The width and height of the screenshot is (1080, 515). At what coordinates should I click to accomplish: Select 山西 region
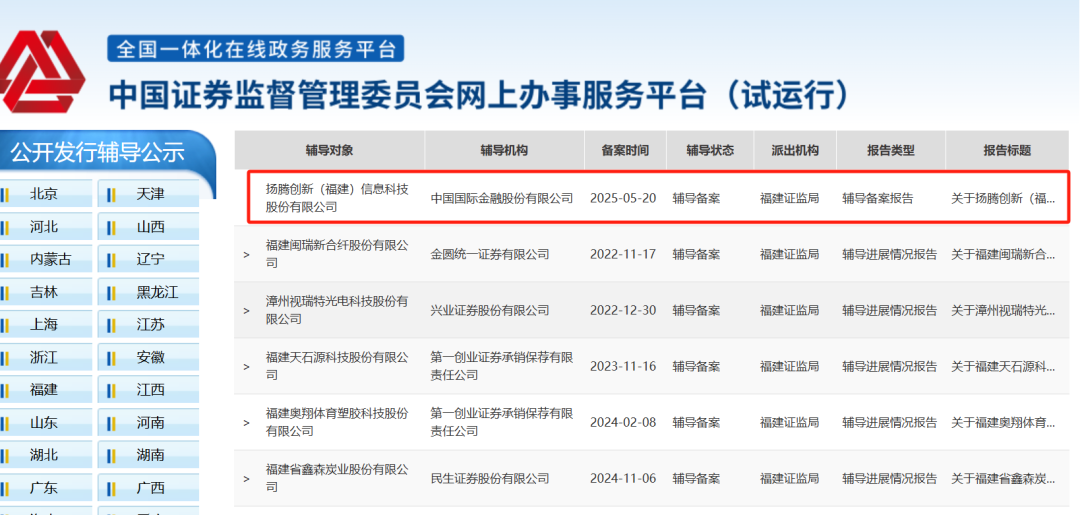pyautogui.click(x=148, y=227)
